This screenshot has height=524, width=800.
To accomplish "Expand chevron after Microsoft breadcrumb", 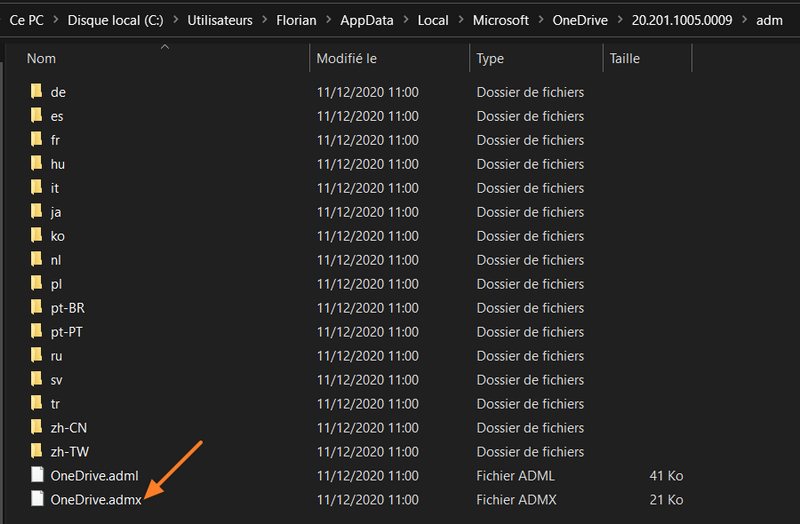I will (541, 20).
